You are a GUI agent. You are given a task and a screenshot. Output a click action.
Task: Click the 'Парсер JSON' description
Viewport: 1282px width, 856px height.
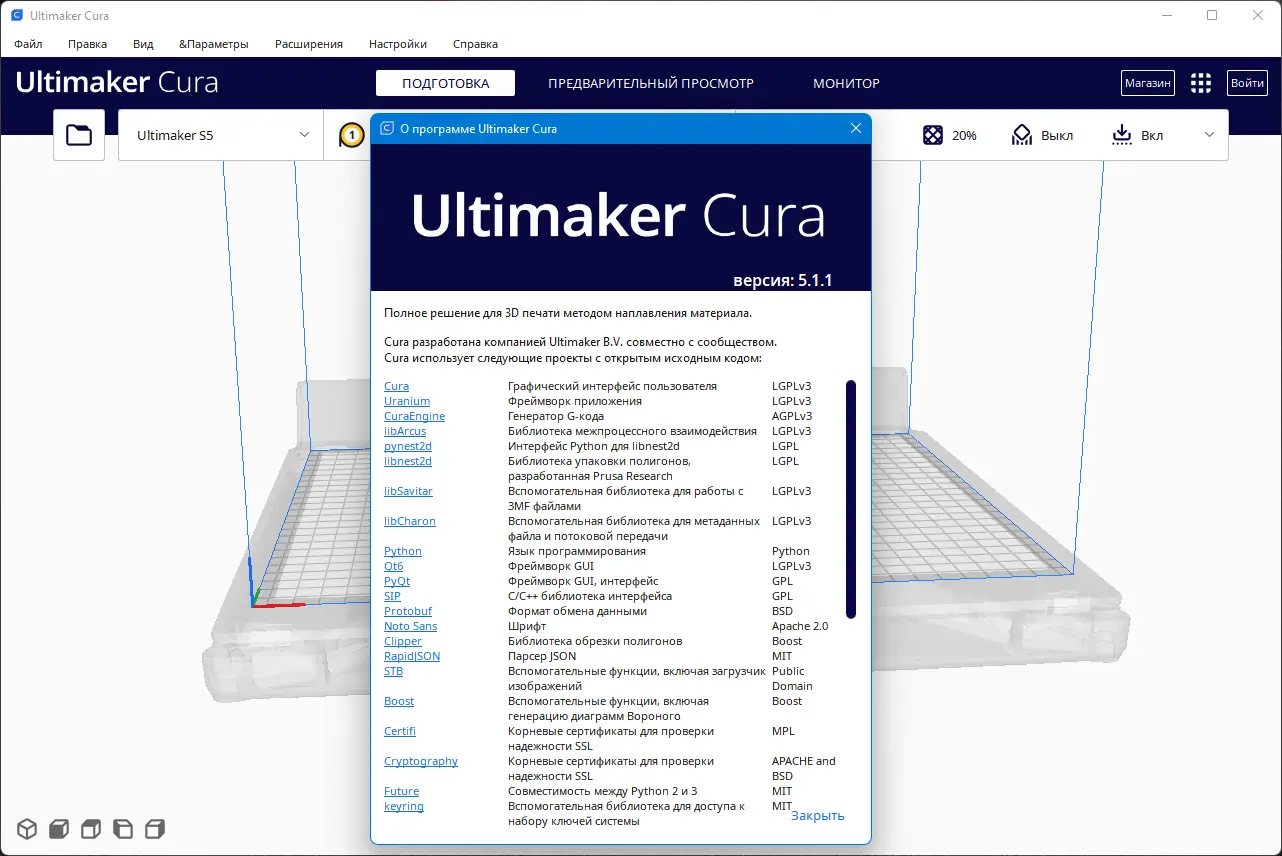click(x=542, y=656)
